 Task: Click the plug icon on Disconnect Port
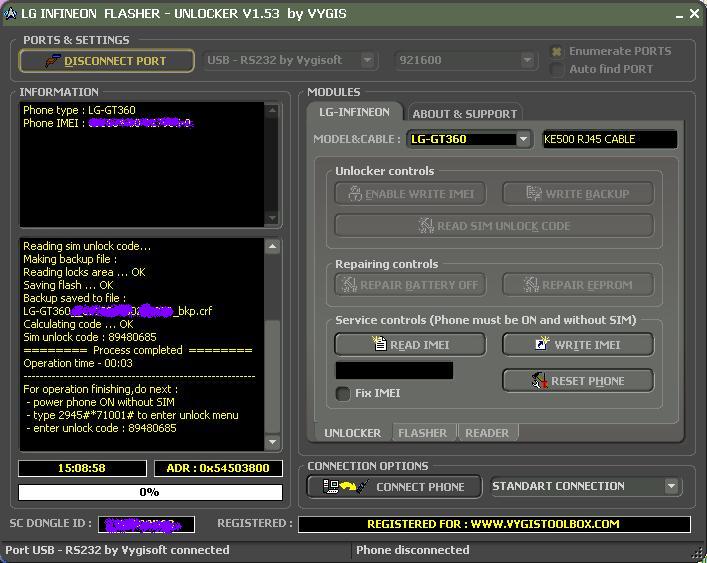tap(52, 61)
